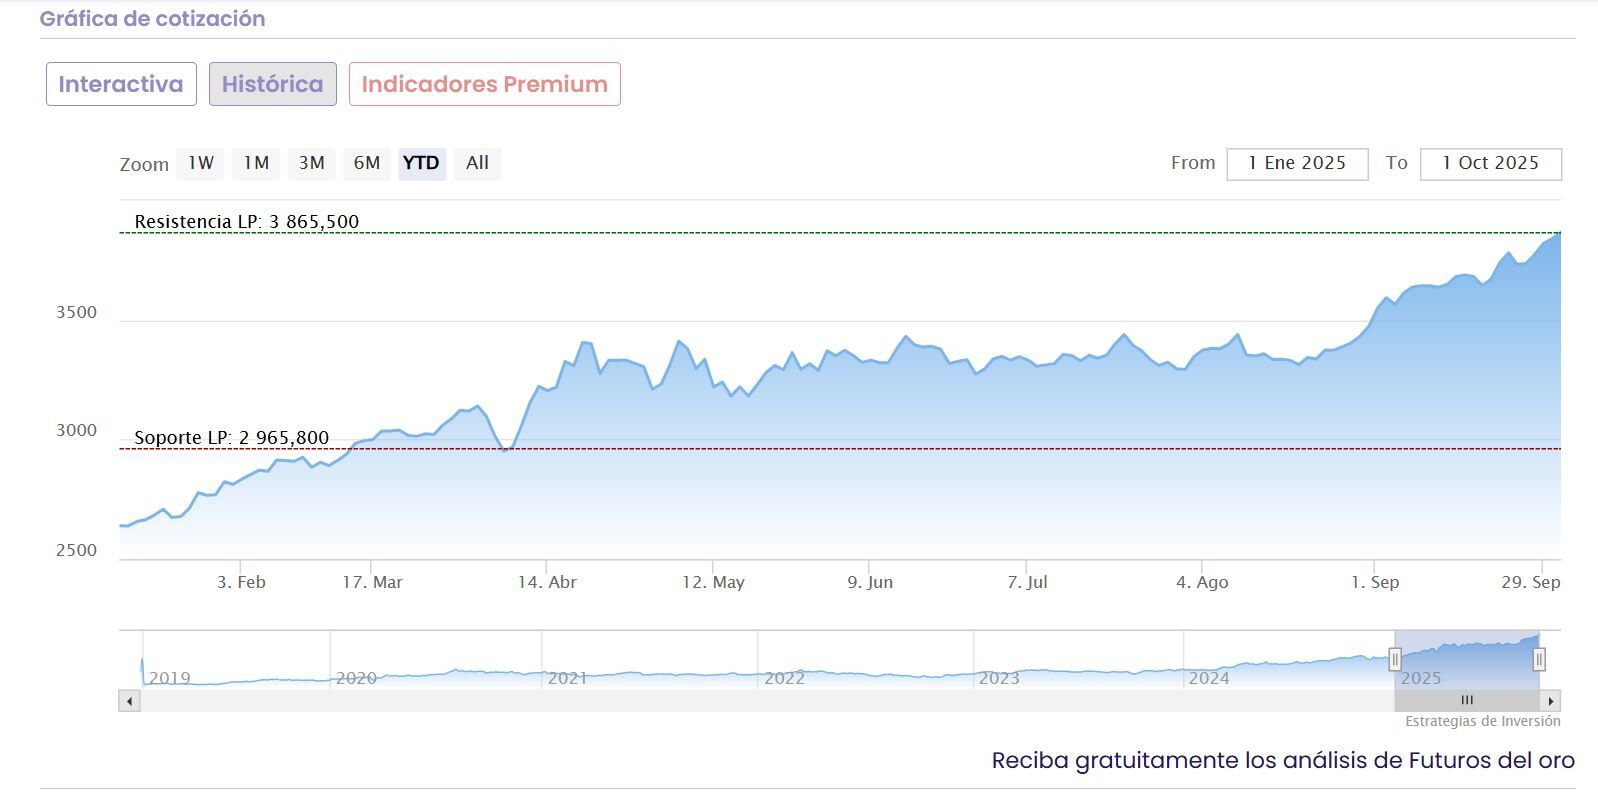Screen dimensions: 1598x811
Task: Select the 1M zoom range
Action: (256, 163)
